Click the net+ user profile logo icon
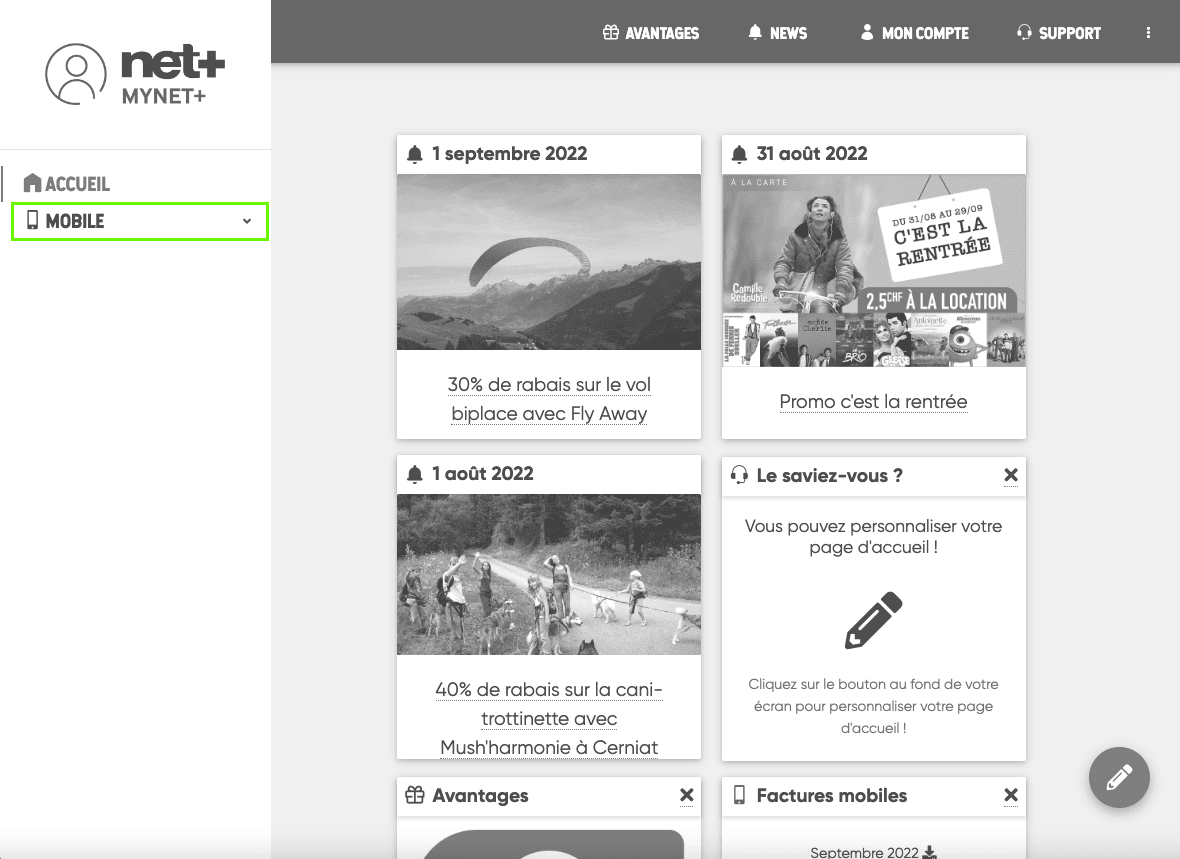Screen dimensions: 1180x859 pyautogui.click(x=76, y=74)
